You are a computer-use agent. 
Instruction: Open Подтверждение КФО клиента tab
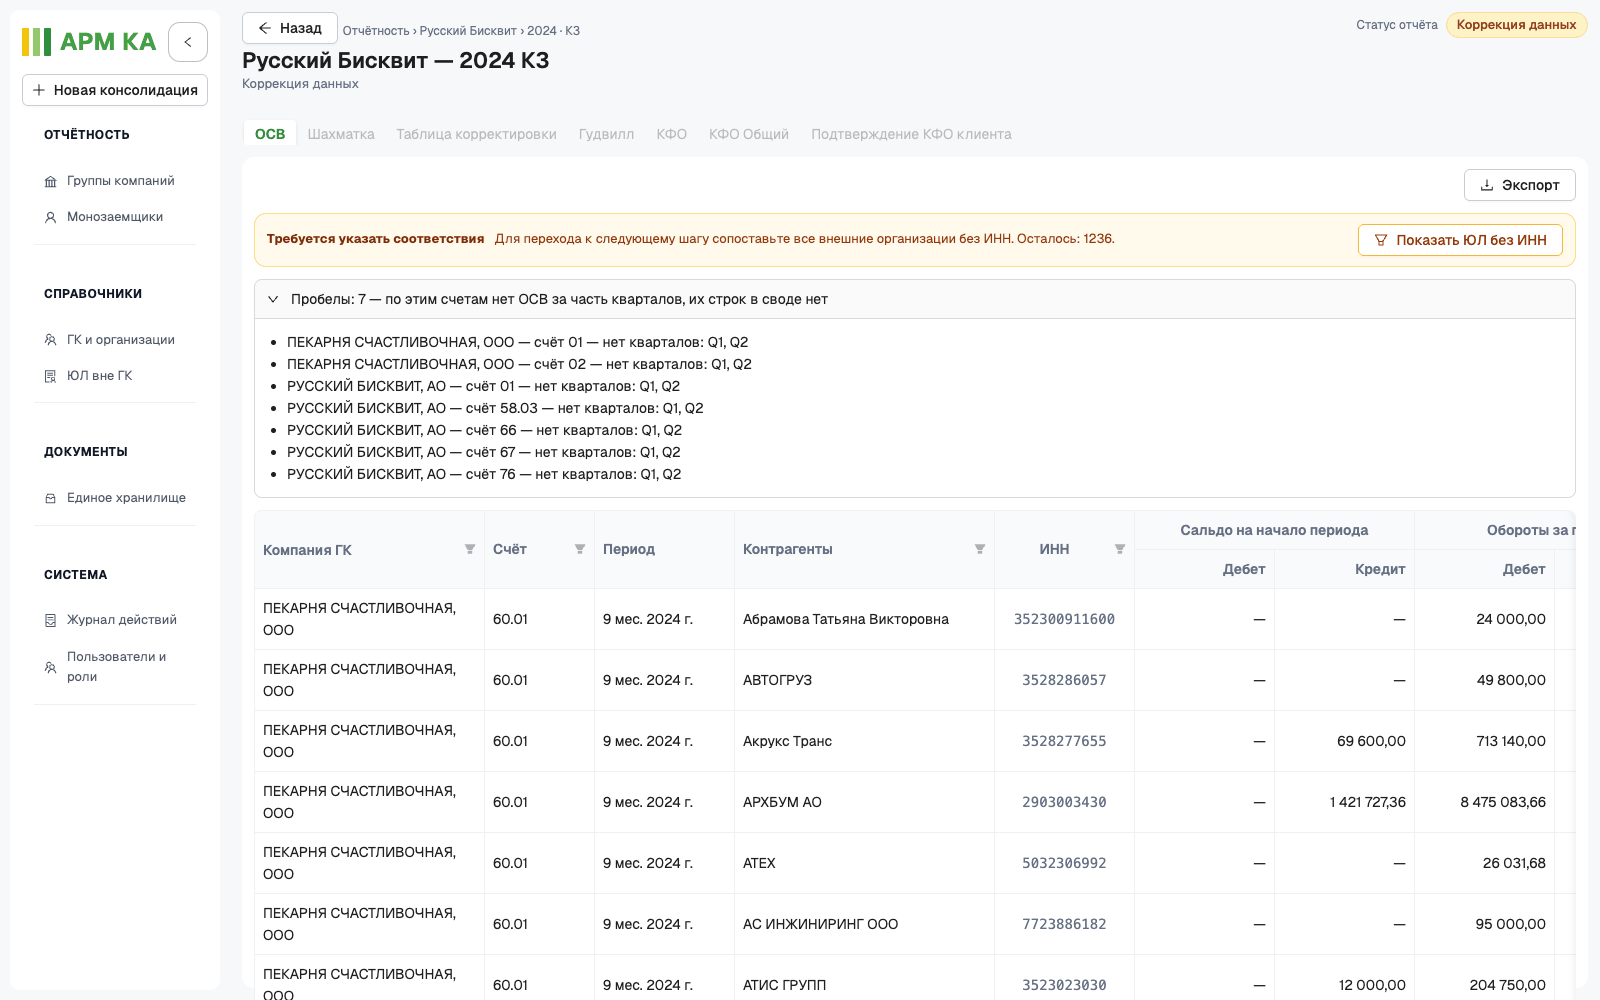911,134
